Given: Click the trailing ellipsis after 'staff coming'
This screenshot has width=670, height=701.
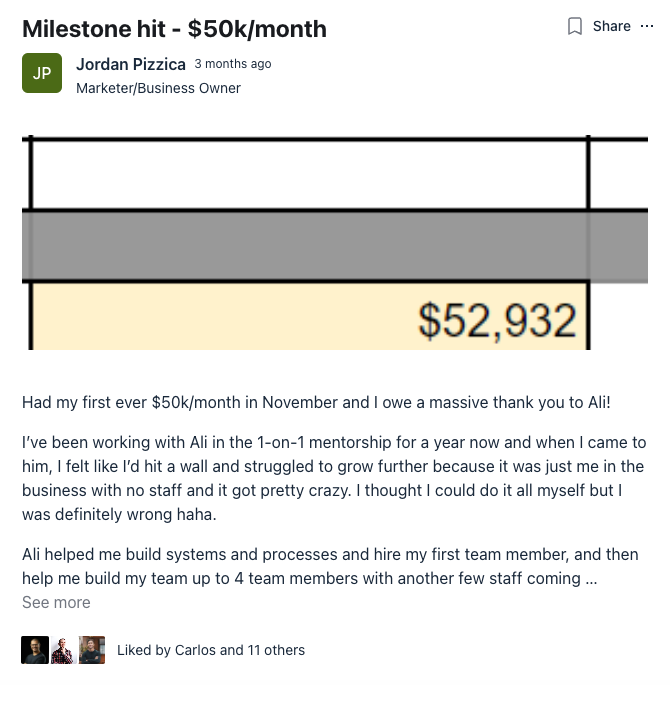Looking at the screenshot, I should (591, 579).
